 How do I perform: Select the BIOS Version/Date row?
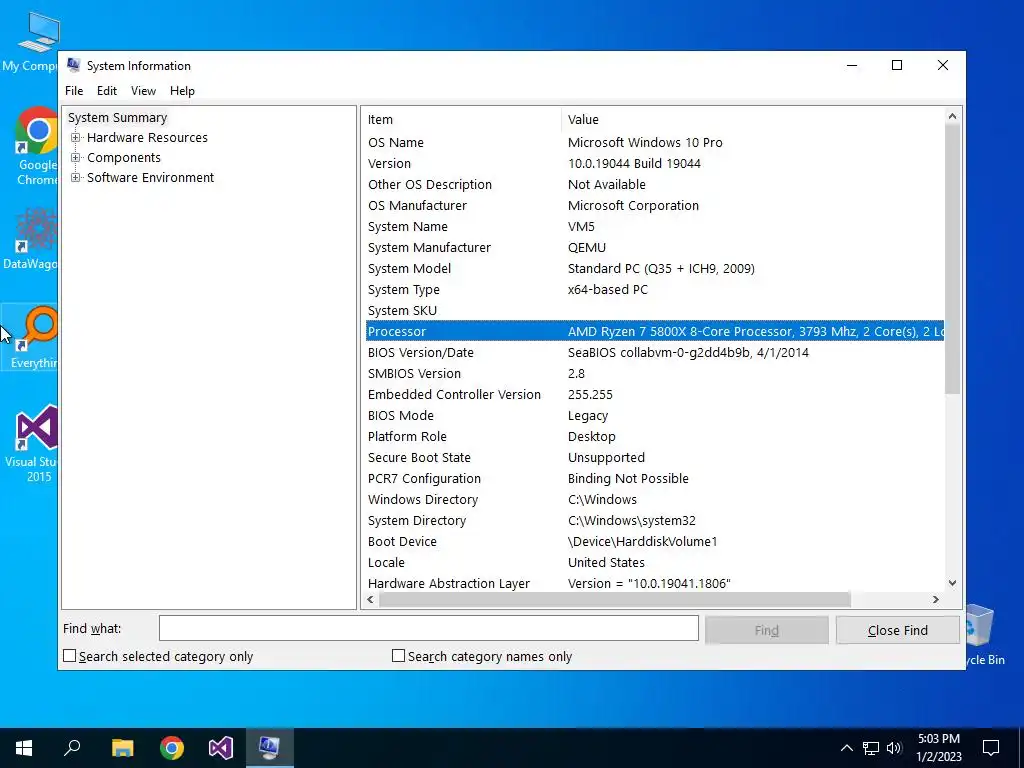[x=654, y=353]
